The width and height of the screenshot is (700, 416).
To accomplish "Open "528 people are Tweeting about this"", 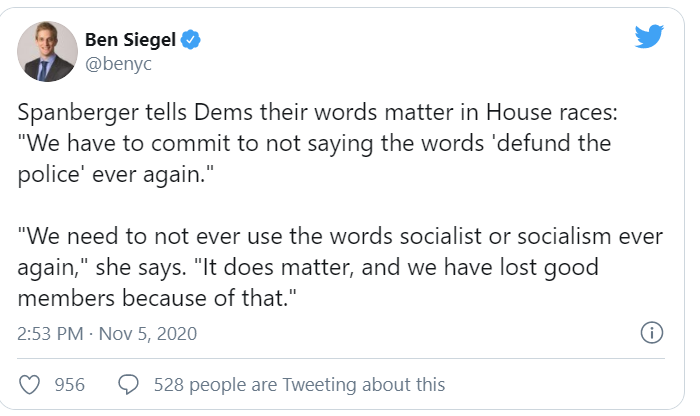I will point(299,385).
